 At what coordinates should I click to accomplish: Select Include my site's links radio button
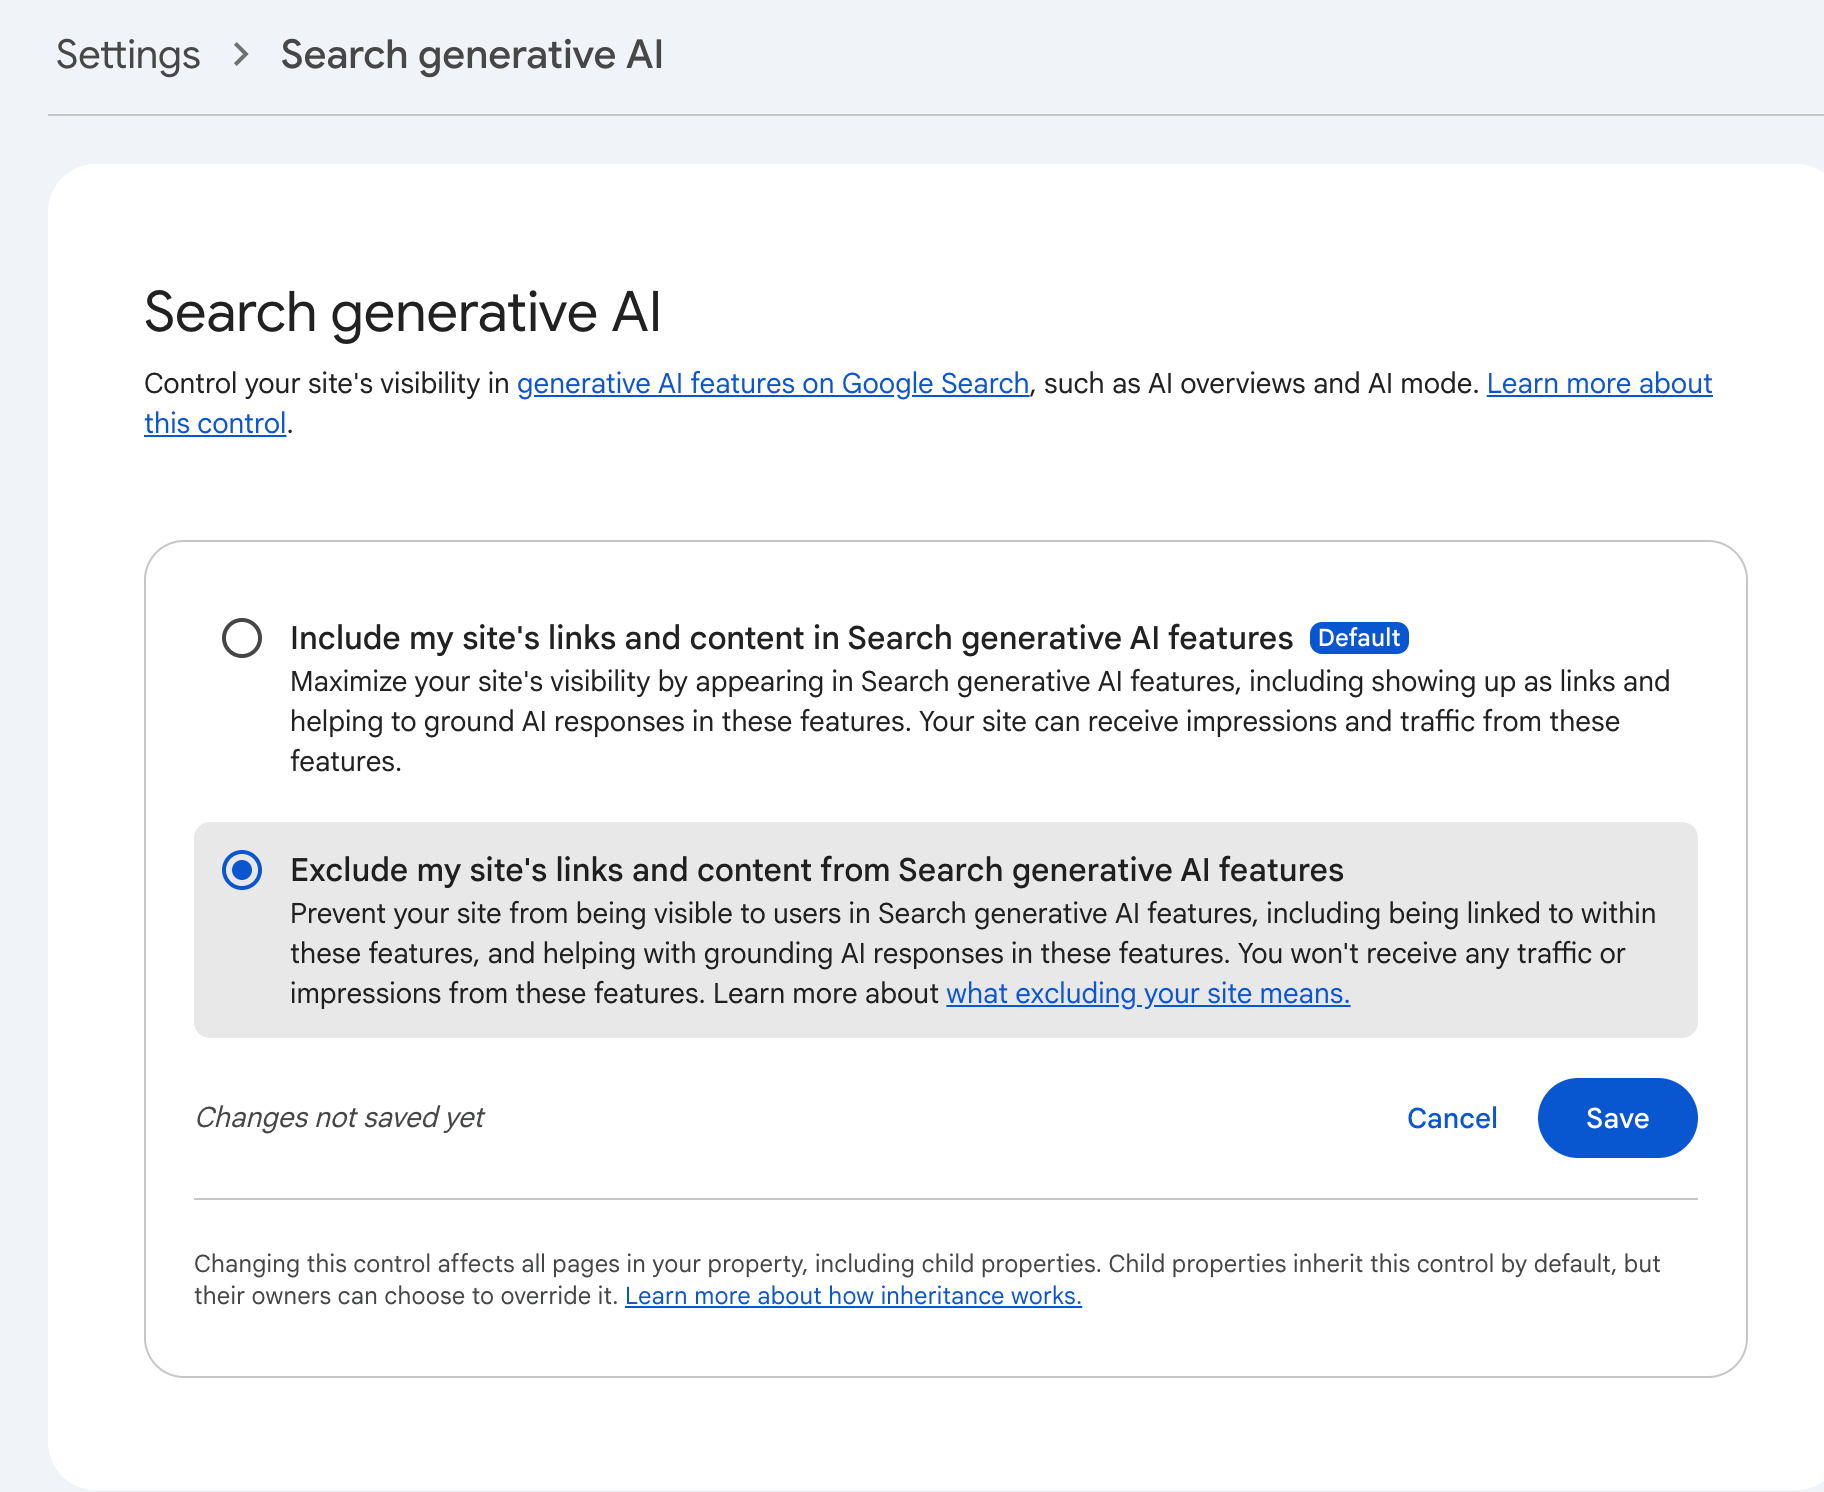coord(242,638)
